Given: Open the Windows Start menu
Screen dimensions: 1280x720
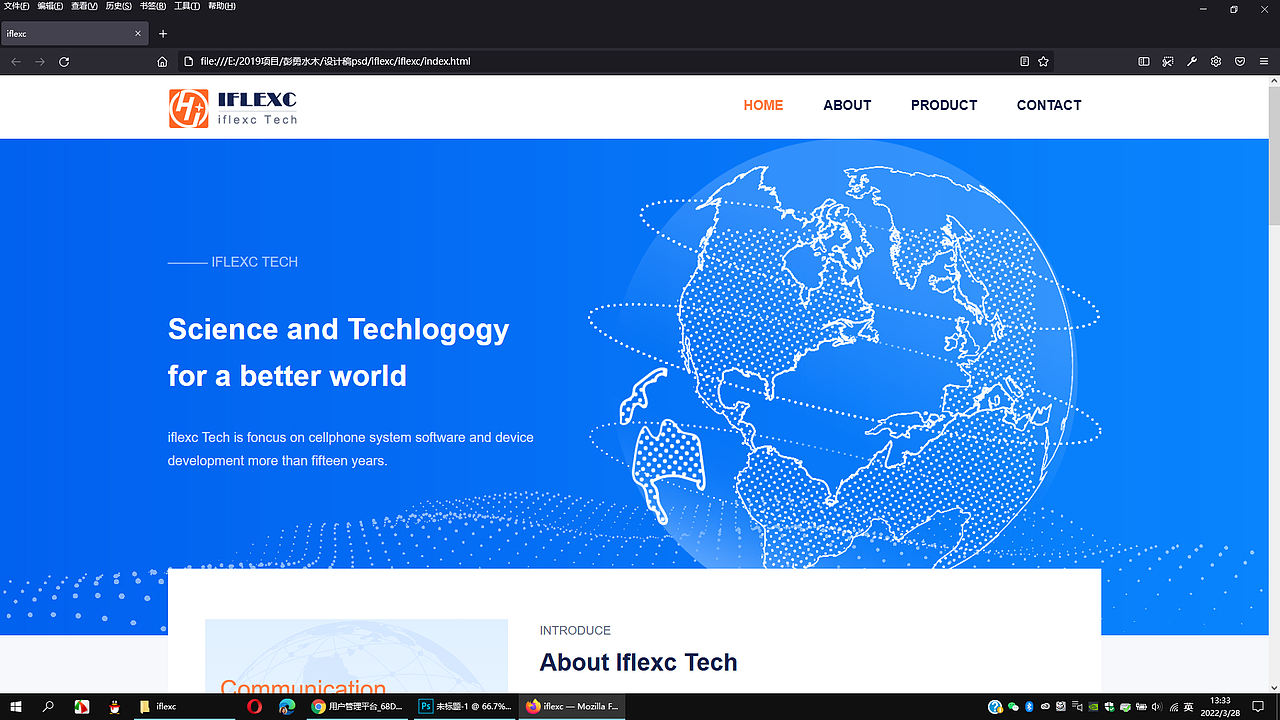Looking at the screenshot, I should (16, 706).
